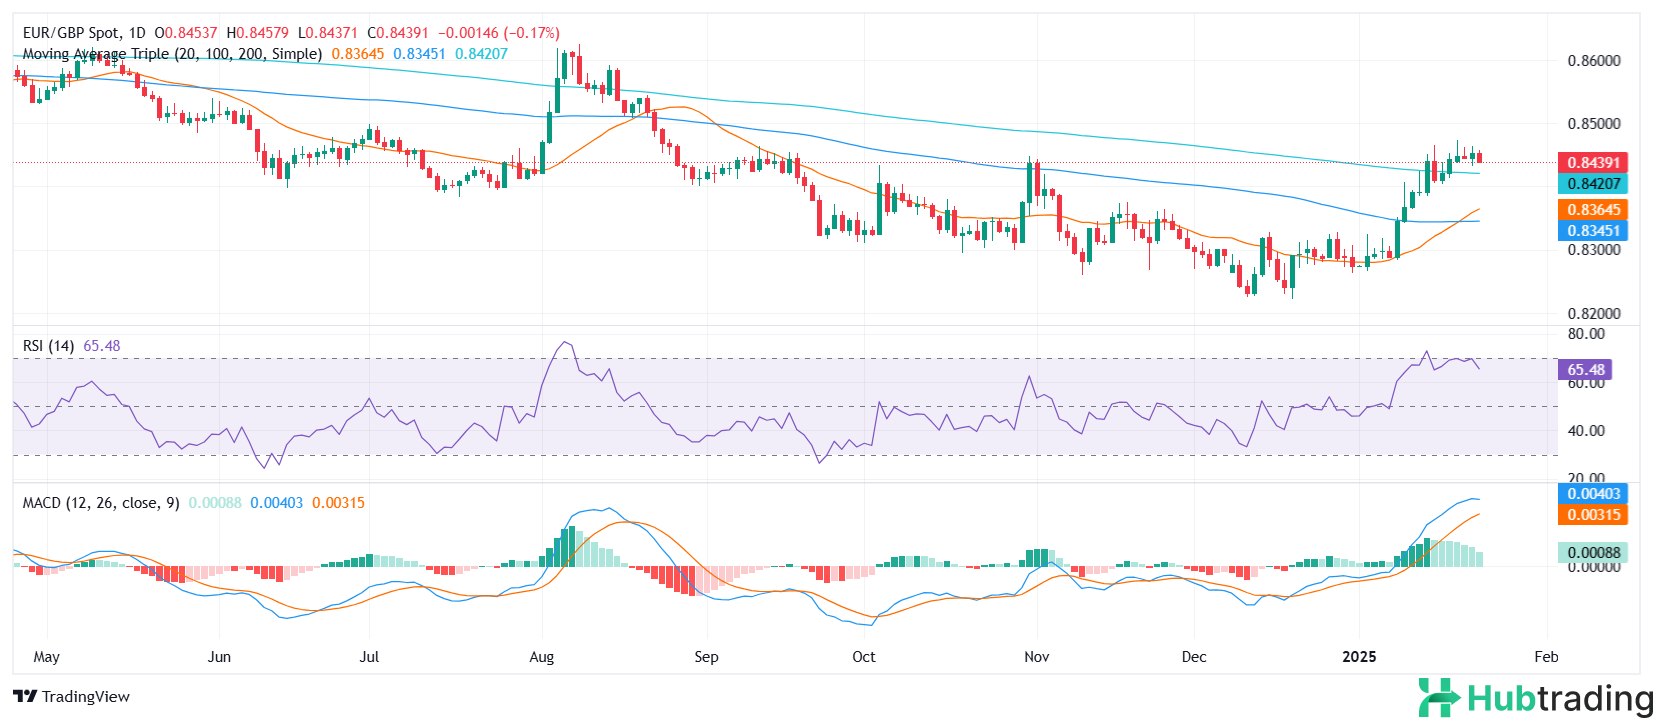1653x718 pixels.
Task: Click the Aug label on time axis
Action: [x=541, y=657]
